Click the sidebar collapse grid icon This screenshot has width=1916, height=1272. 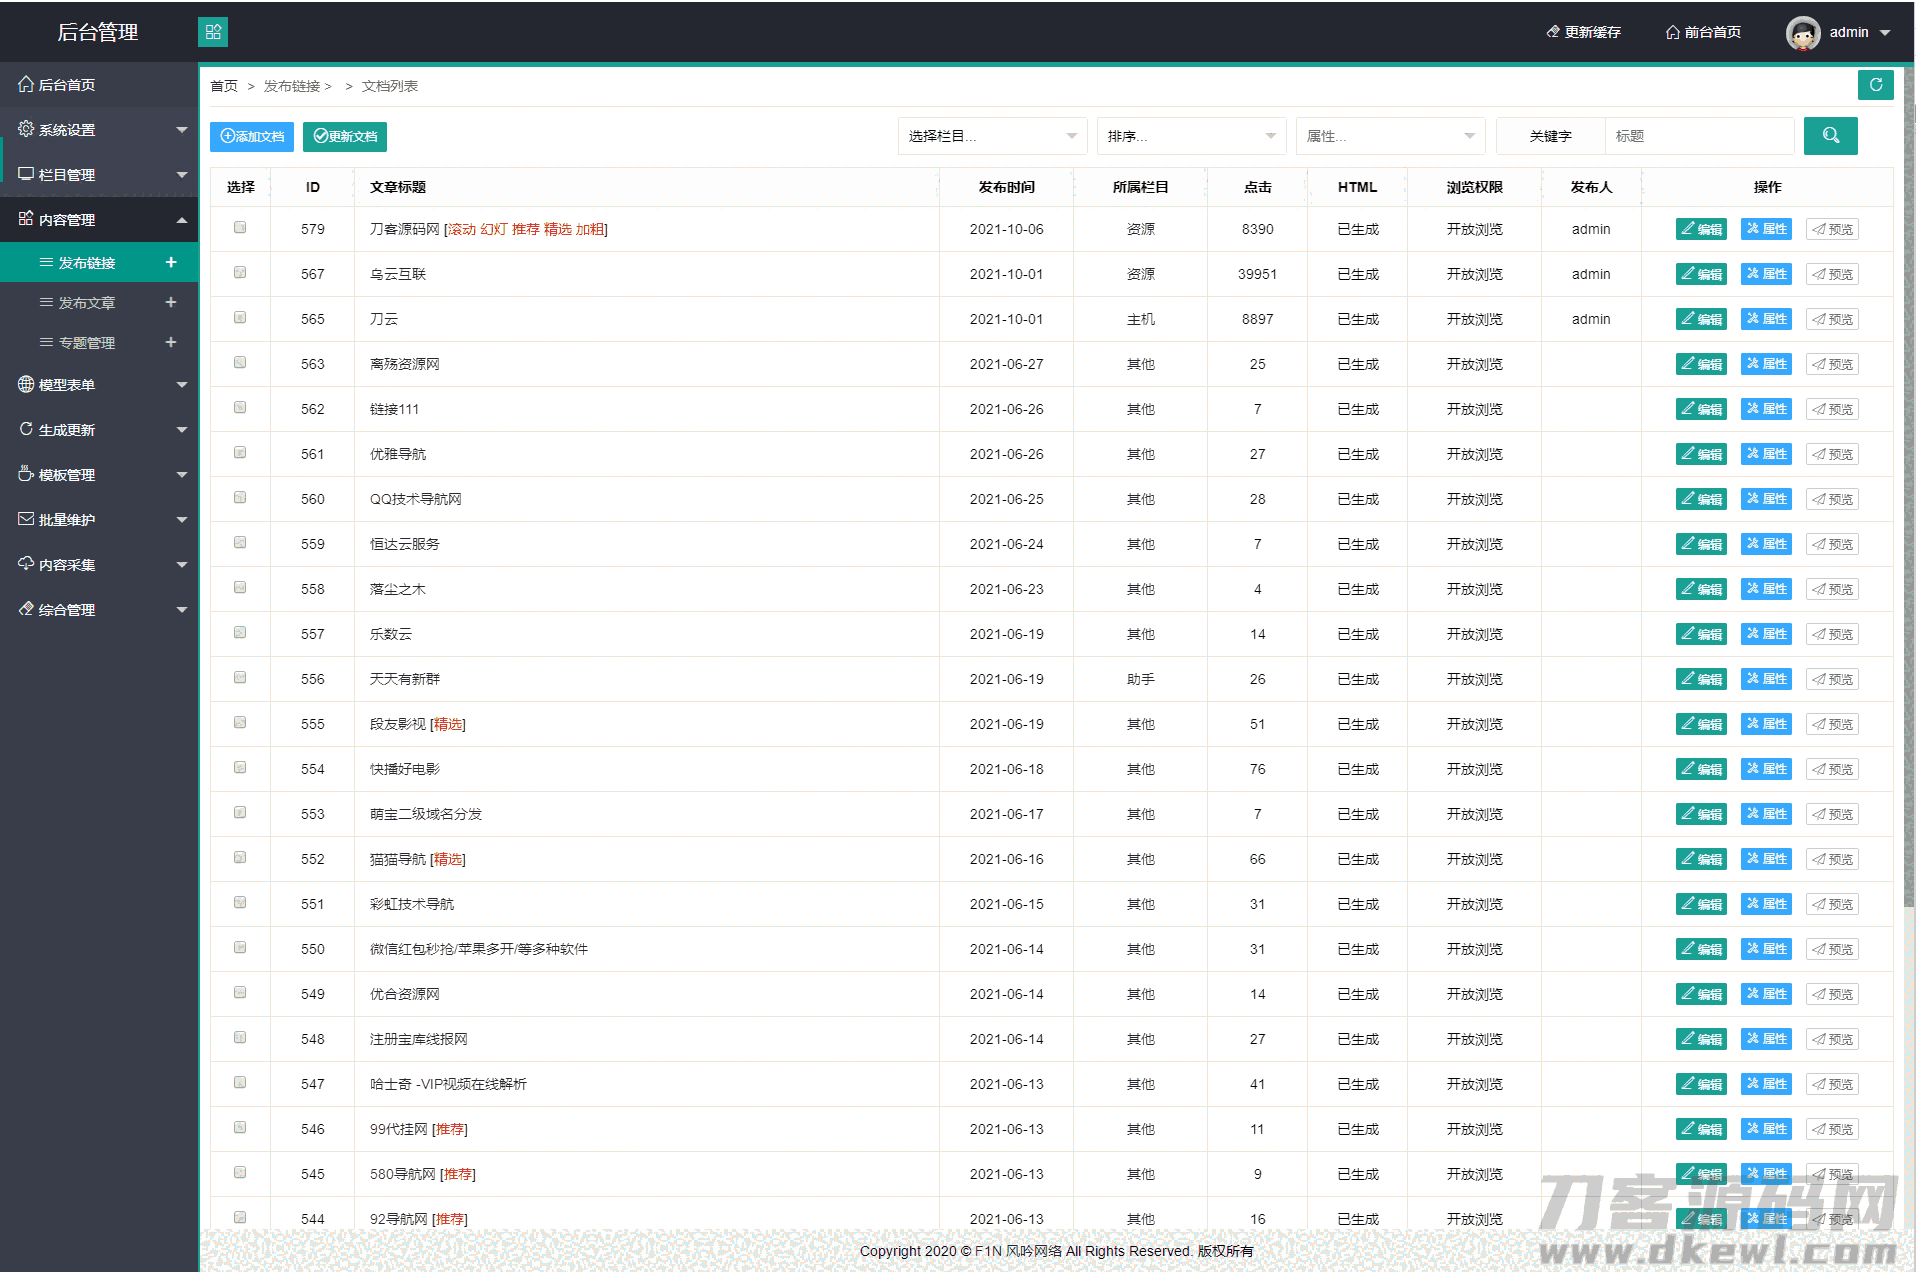[213, 32]
